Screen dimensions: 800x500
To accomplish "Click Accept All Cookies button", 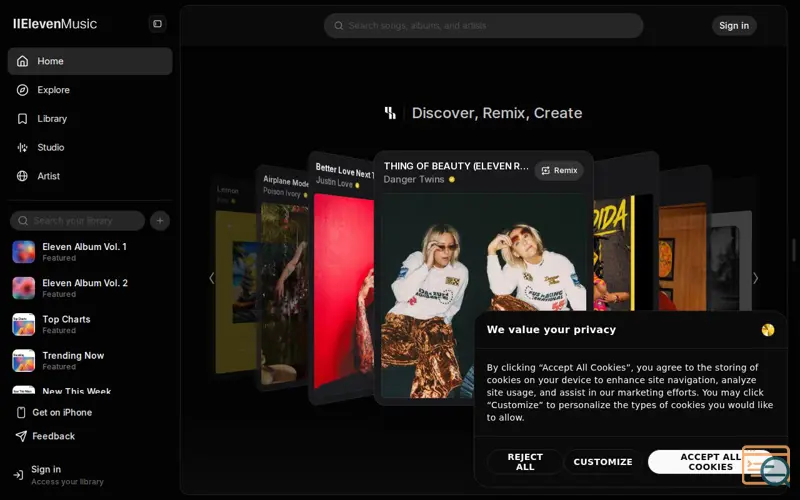I will click(x=709, y=462).
